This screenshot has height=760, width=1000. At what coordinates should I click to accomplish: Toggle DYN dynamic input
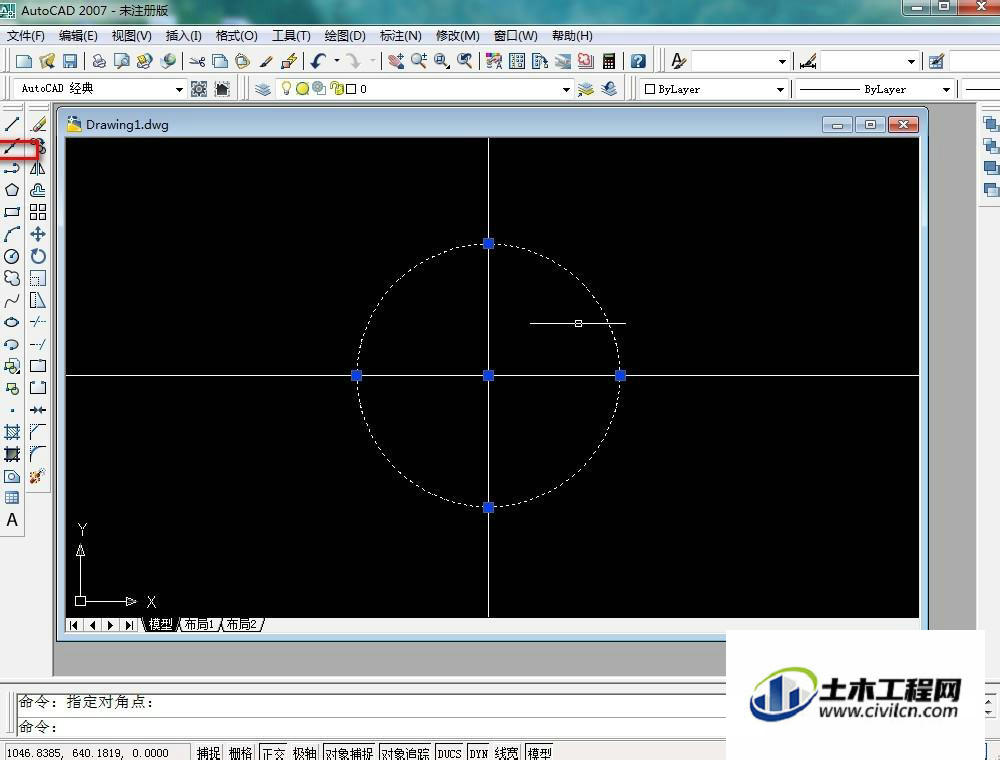[x=479, y=753]
